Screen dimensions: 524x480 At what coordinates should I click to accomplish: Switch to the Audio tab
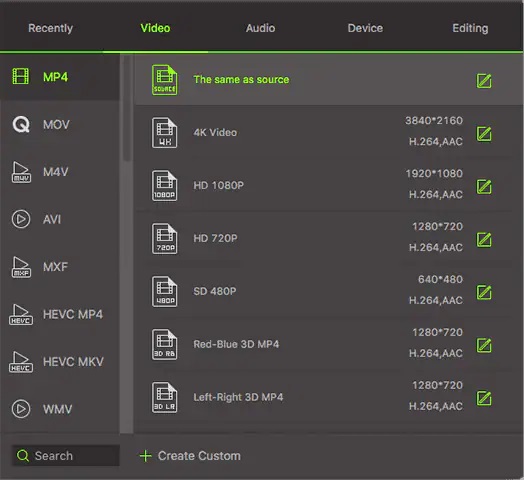point(260,28)
